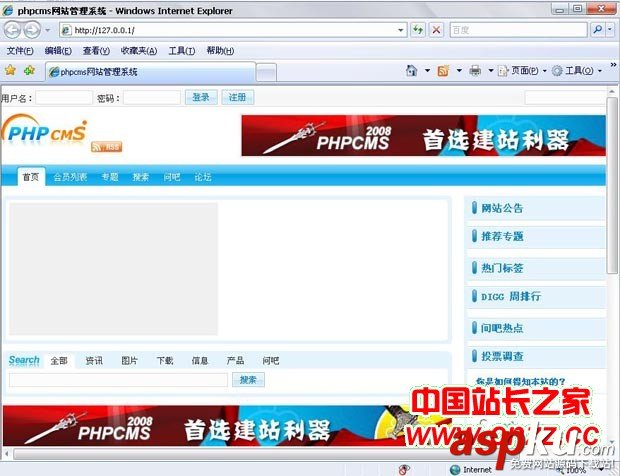Image resolution: width=620 pixels, height=476 pixels.
Task: Click the DIGG 周排行 sidebar heading
Action: tap(511, 297)
